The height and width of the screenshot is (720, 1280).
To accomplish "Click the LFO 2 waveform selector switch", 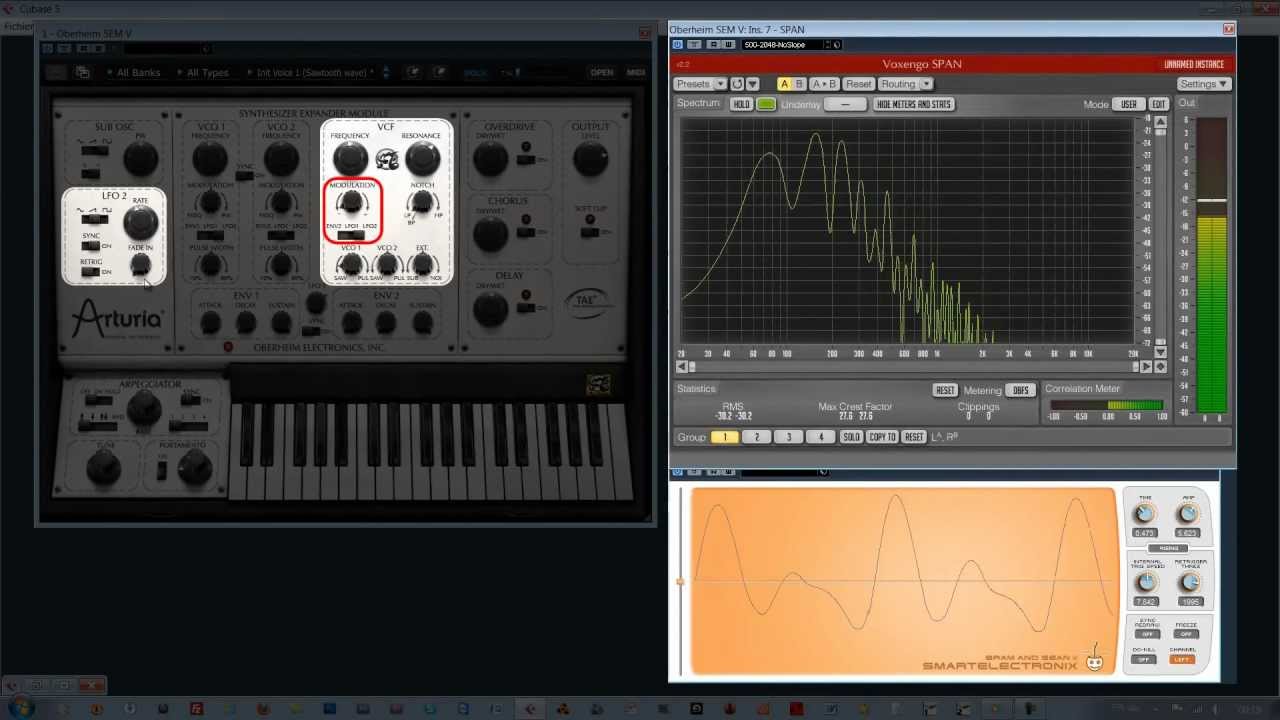I will point(96,219).
